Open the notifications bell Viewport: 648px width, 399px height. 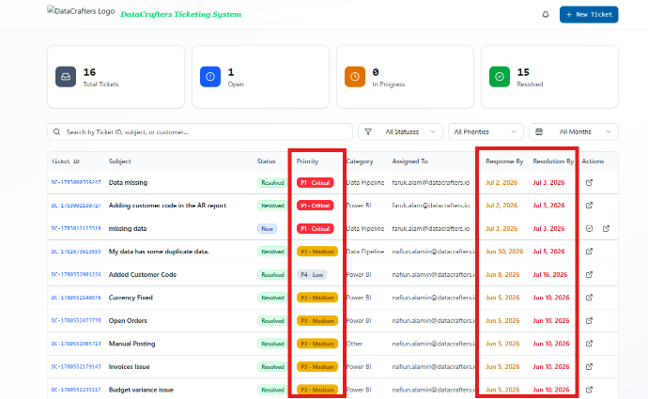(x=546, y=14)
